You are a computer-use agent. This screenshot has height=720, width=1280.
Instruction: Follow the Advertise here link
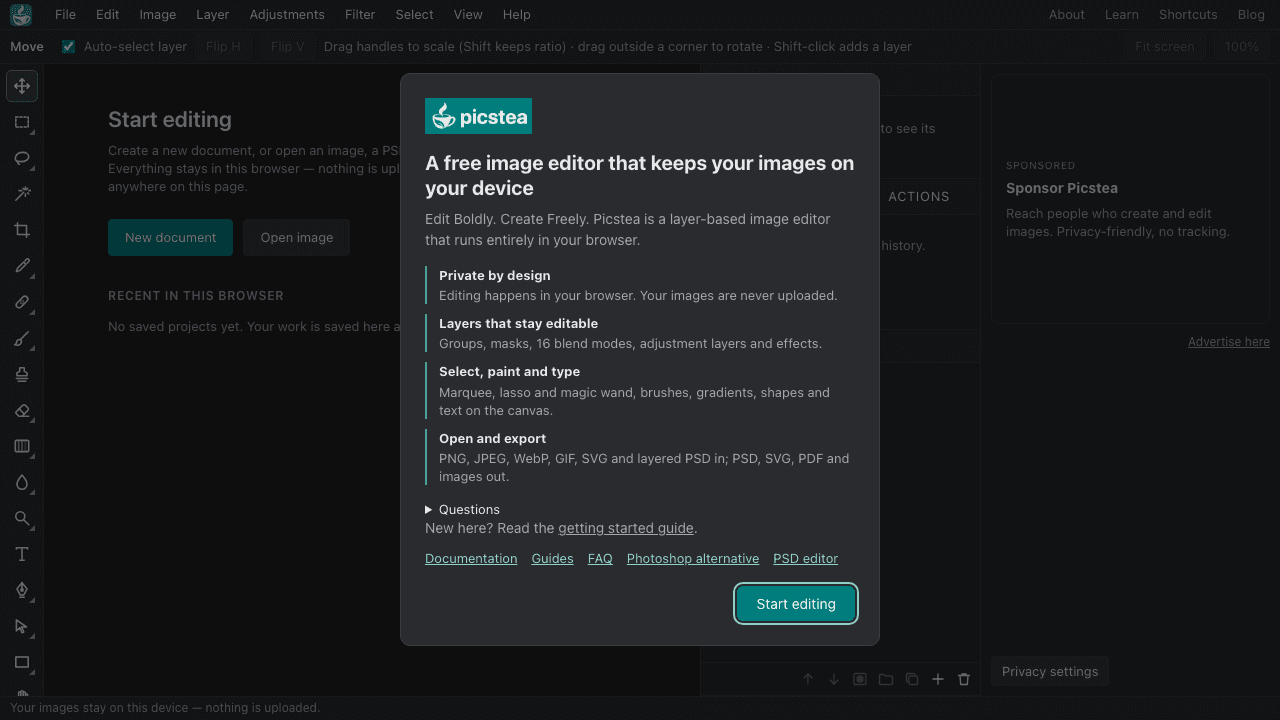(x=1229, y=342)
